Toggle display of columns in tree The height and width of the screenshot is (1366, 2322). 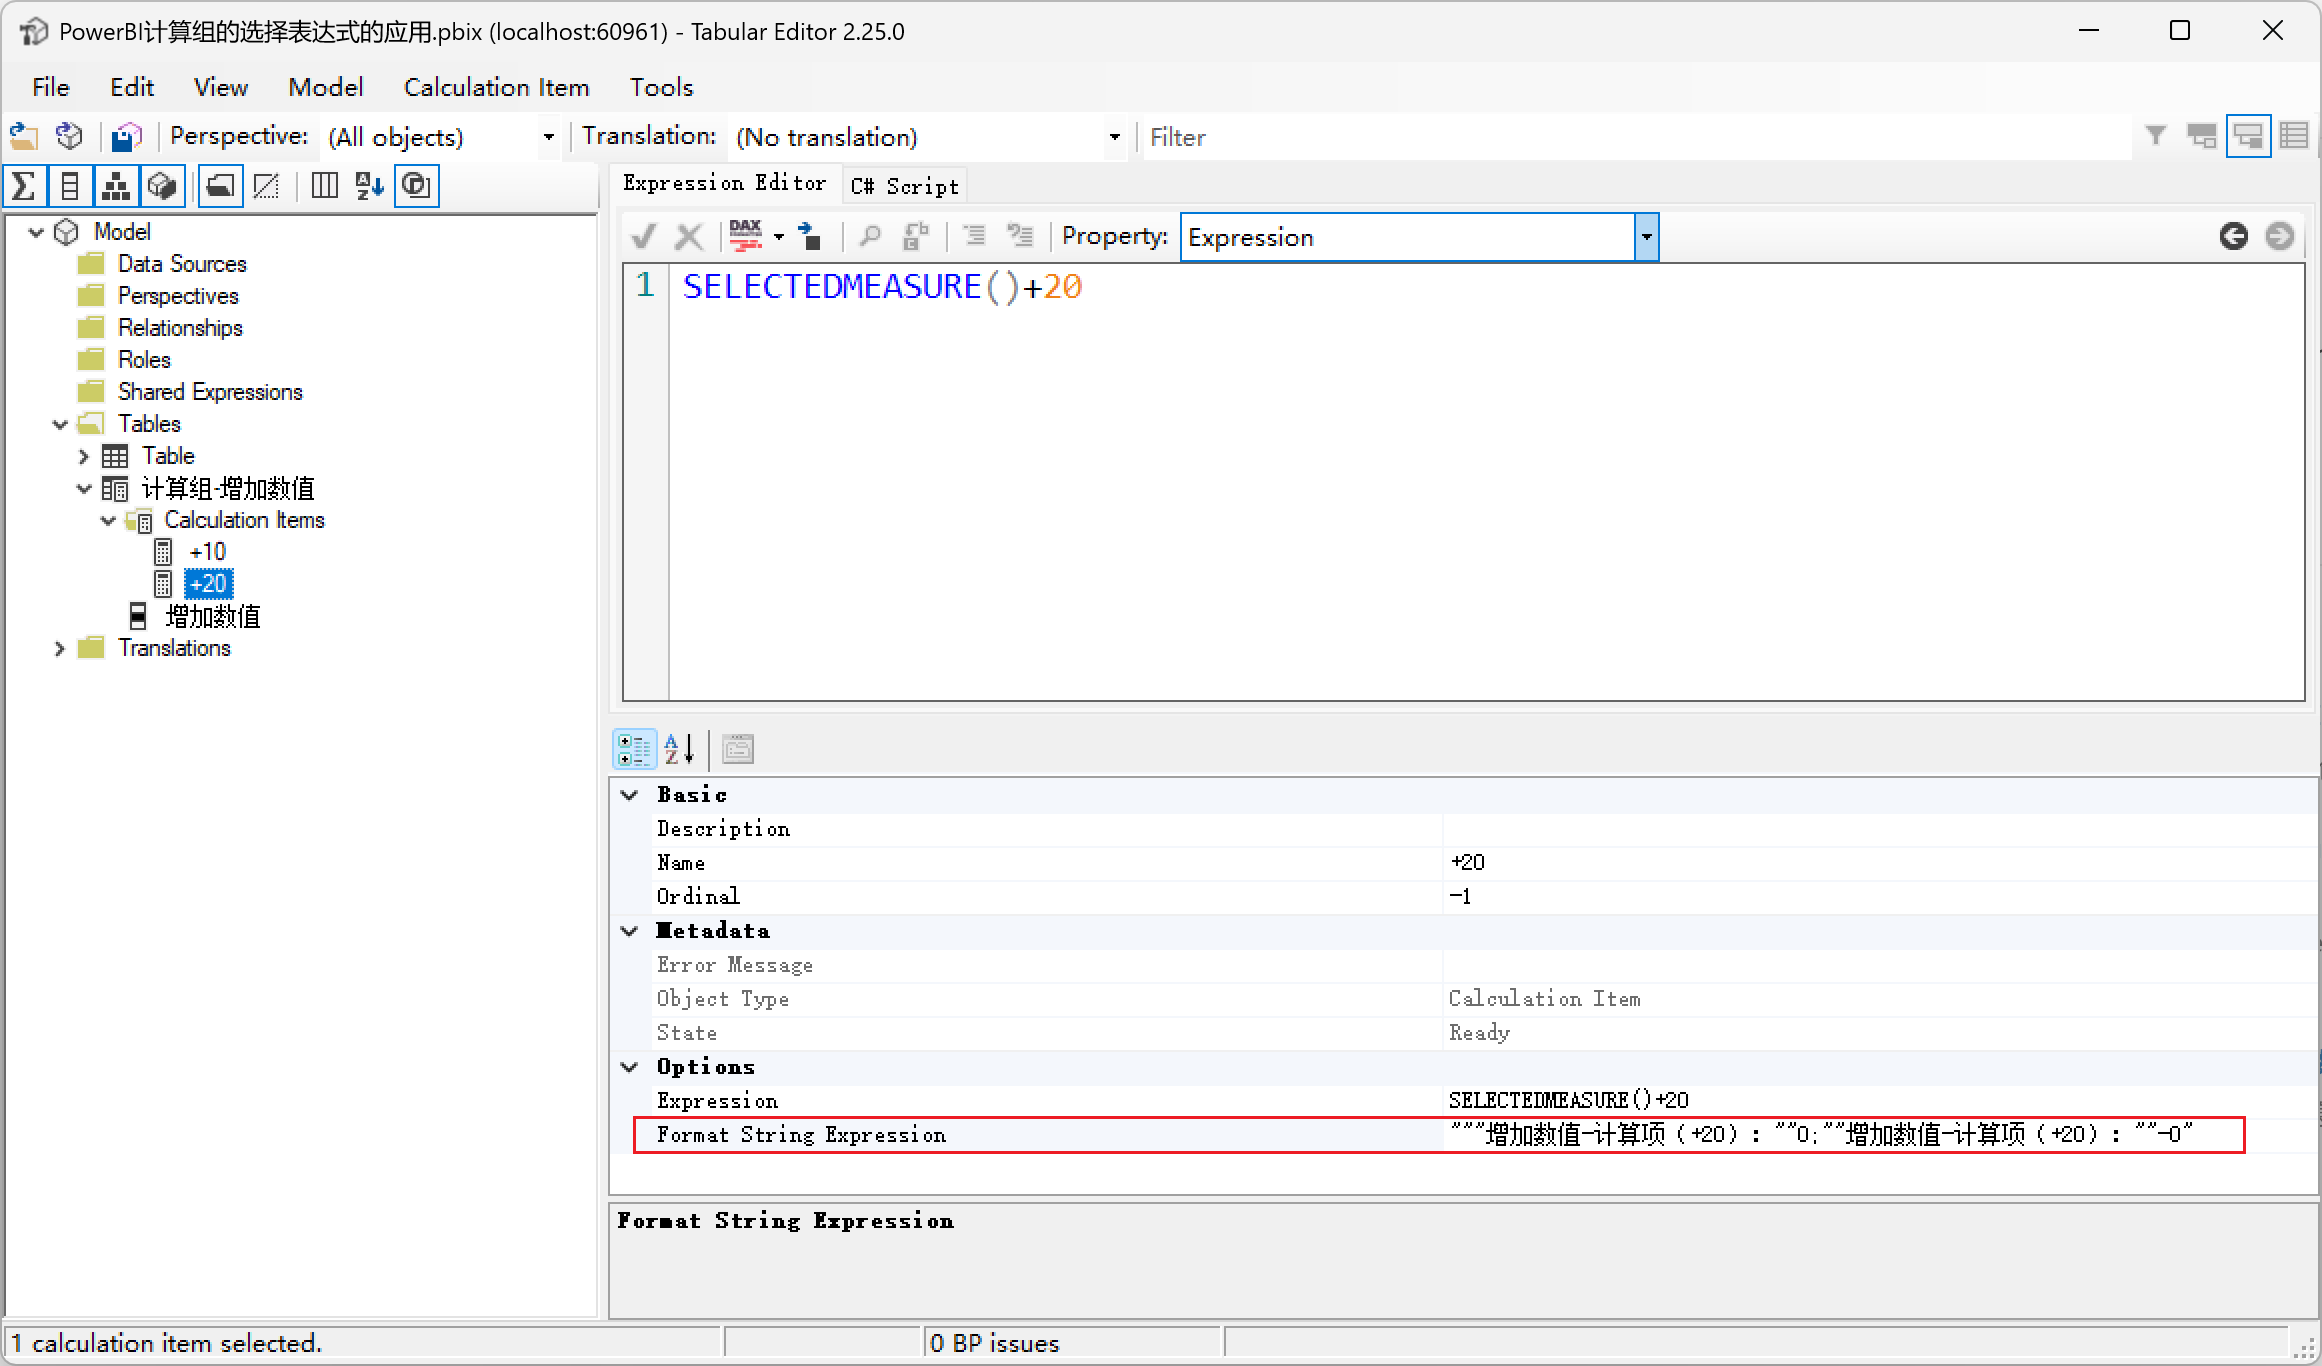[x=70, y=186]
